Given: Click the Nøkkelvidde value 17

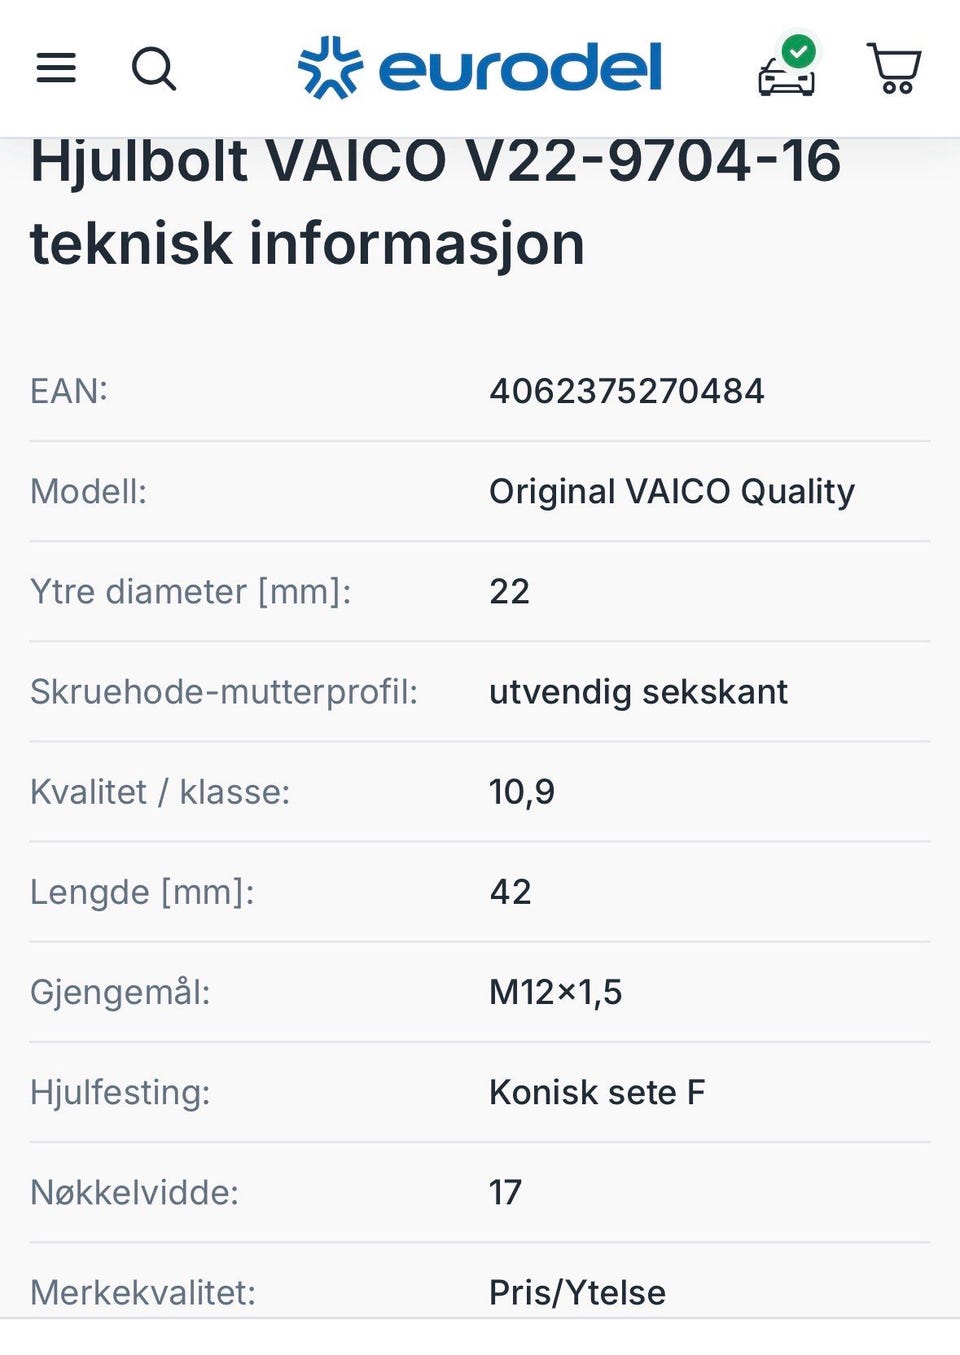Looking at the screenshot, I should tap(505, 1192).
